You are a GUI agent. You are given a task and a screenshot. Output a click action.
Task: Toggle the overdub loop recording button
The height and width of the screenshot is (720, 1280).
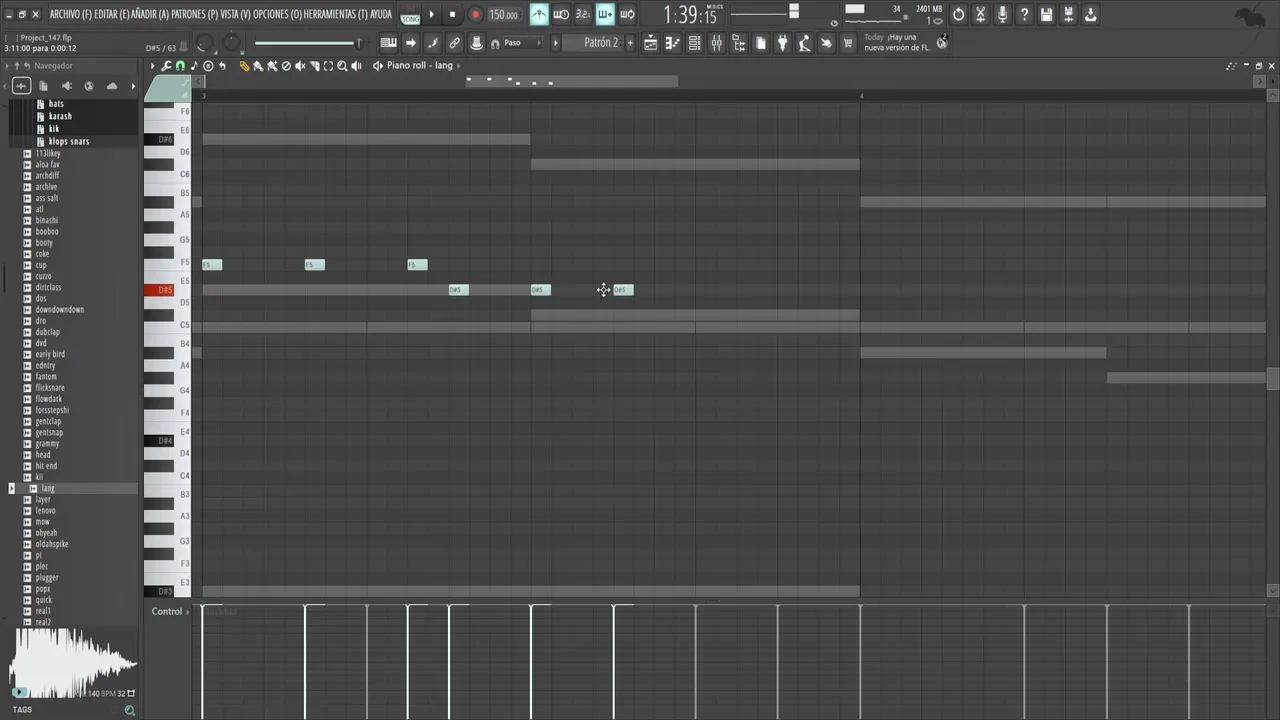605,14
